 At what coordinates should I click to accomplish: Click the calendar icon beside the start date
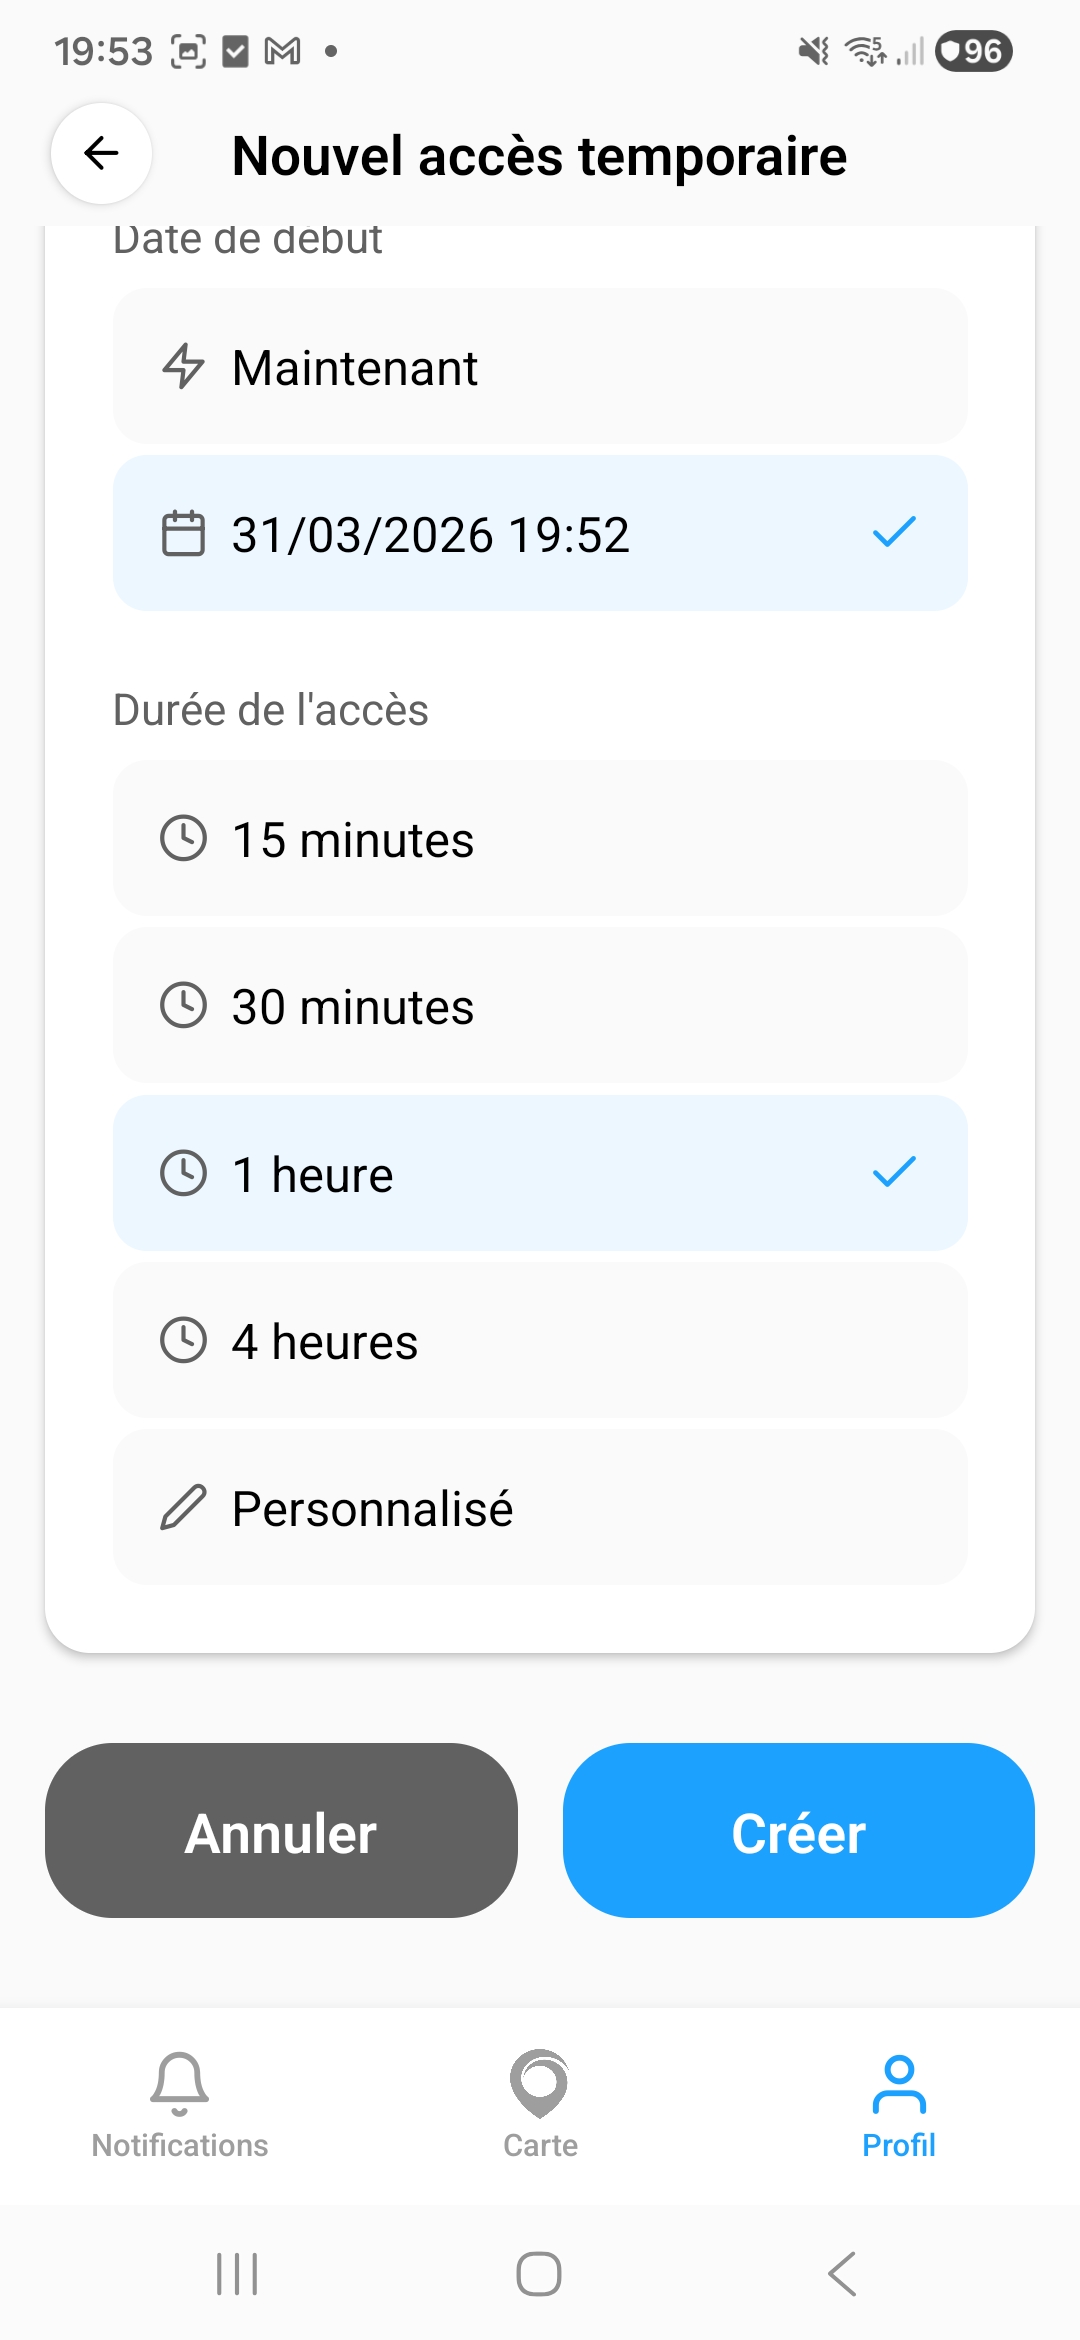coord(184,534)
